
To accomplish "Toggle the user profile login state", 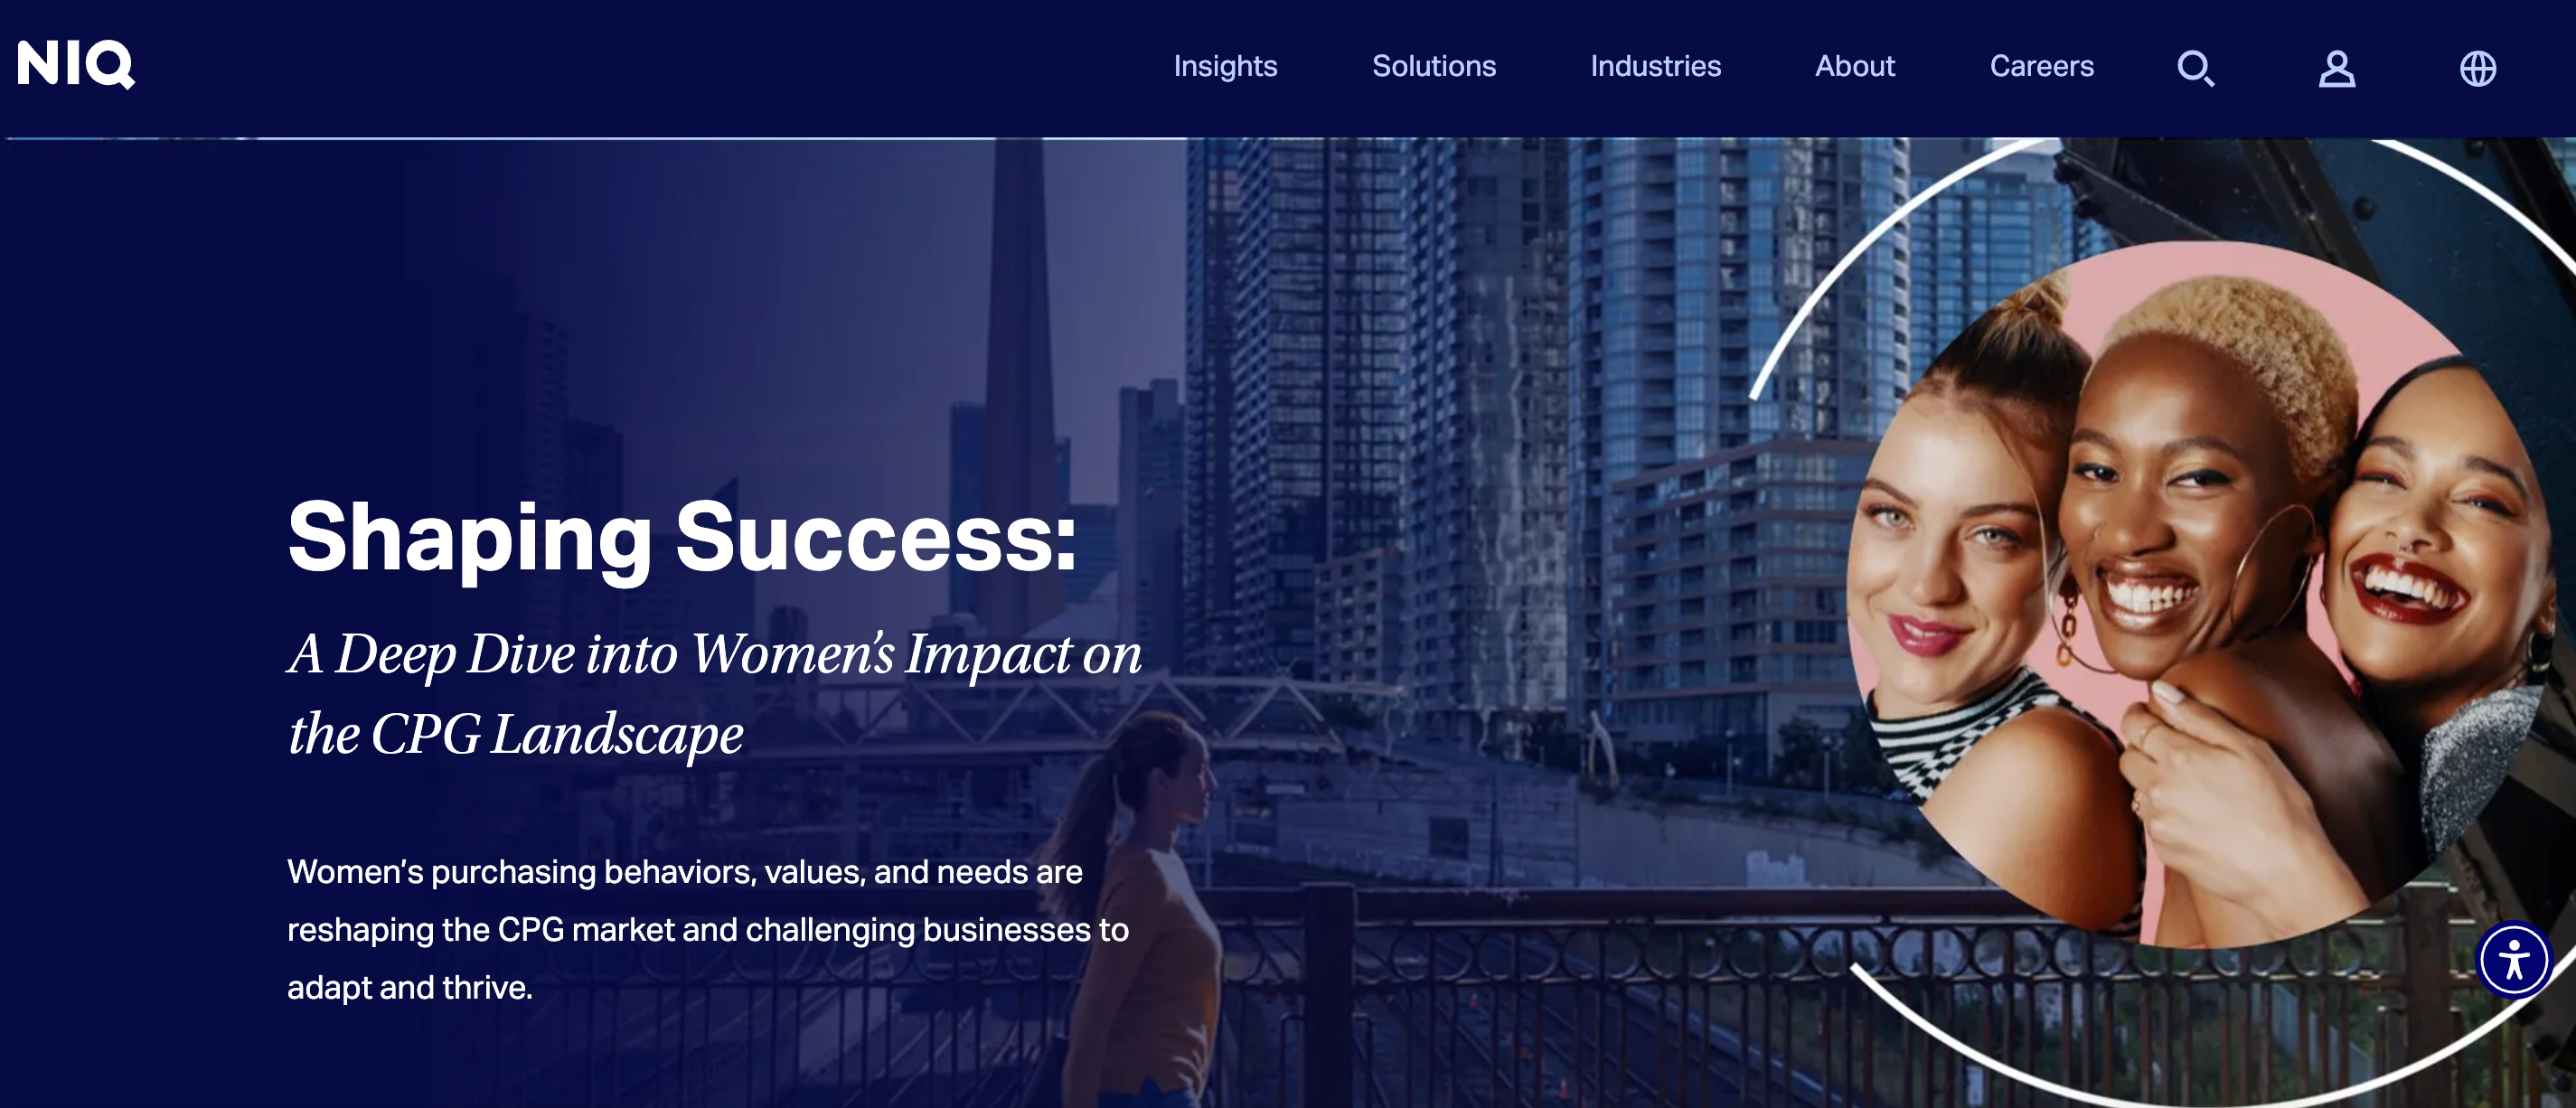I will click(2336, 66).
